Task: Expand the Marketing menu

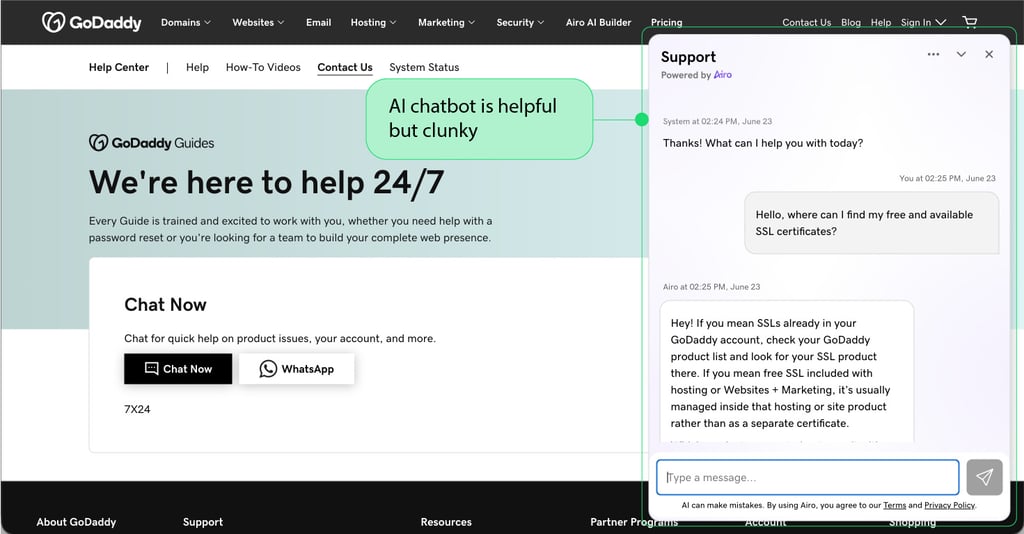Action: pos(446,22)
